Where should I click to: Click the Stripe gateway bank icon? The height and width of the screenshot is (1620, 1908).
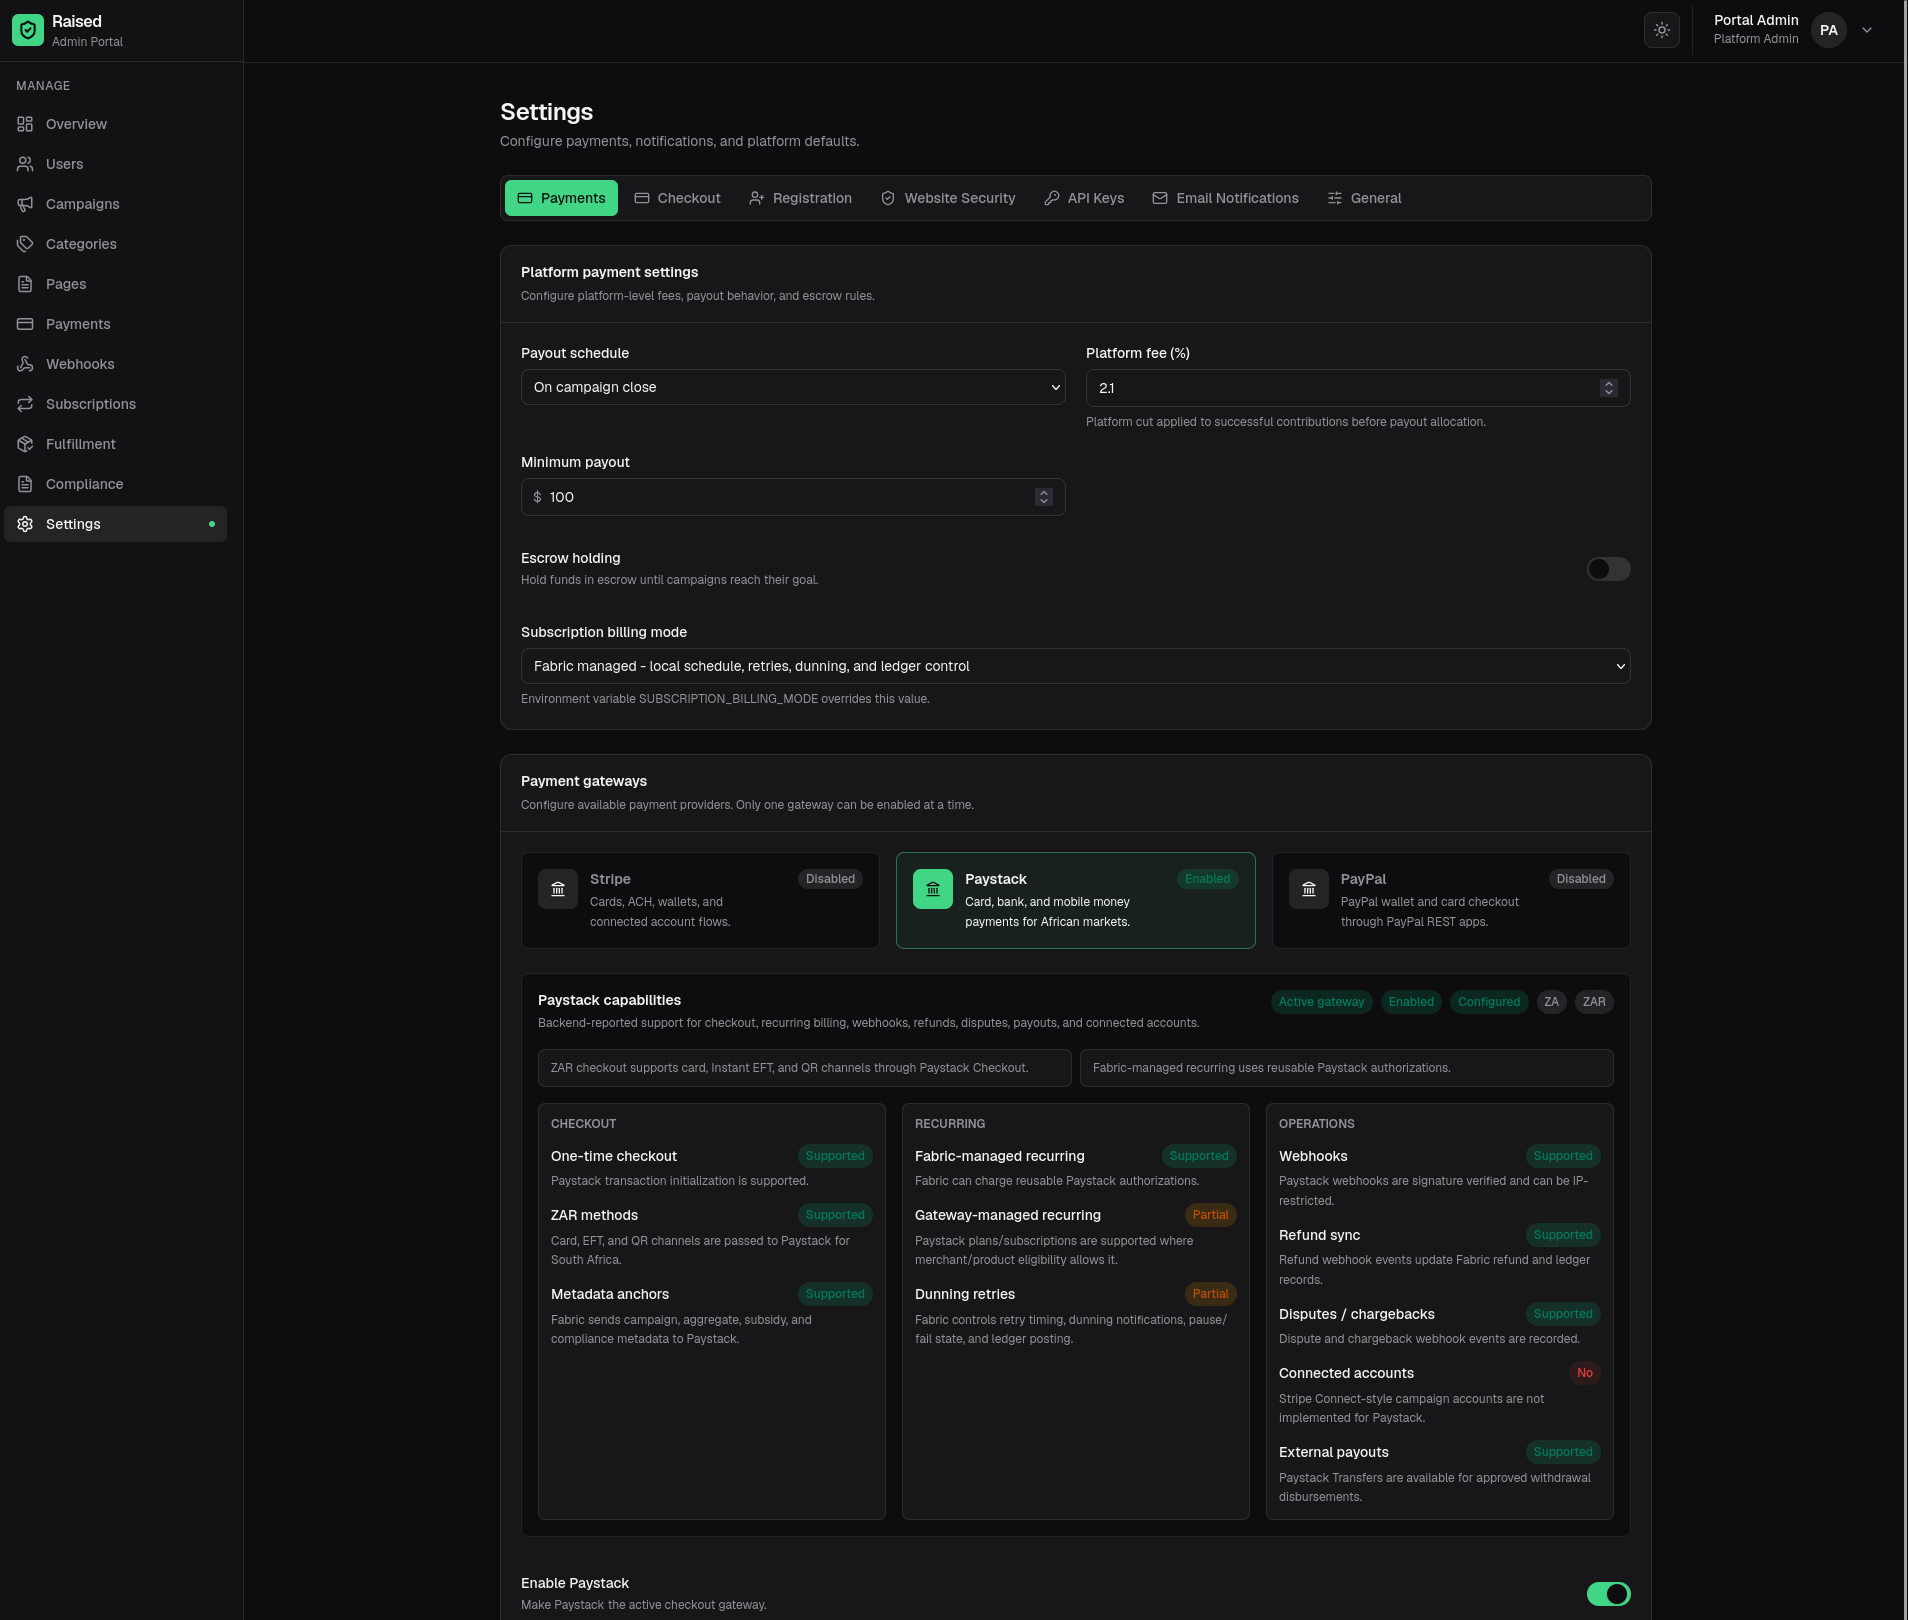click(558, 889)
